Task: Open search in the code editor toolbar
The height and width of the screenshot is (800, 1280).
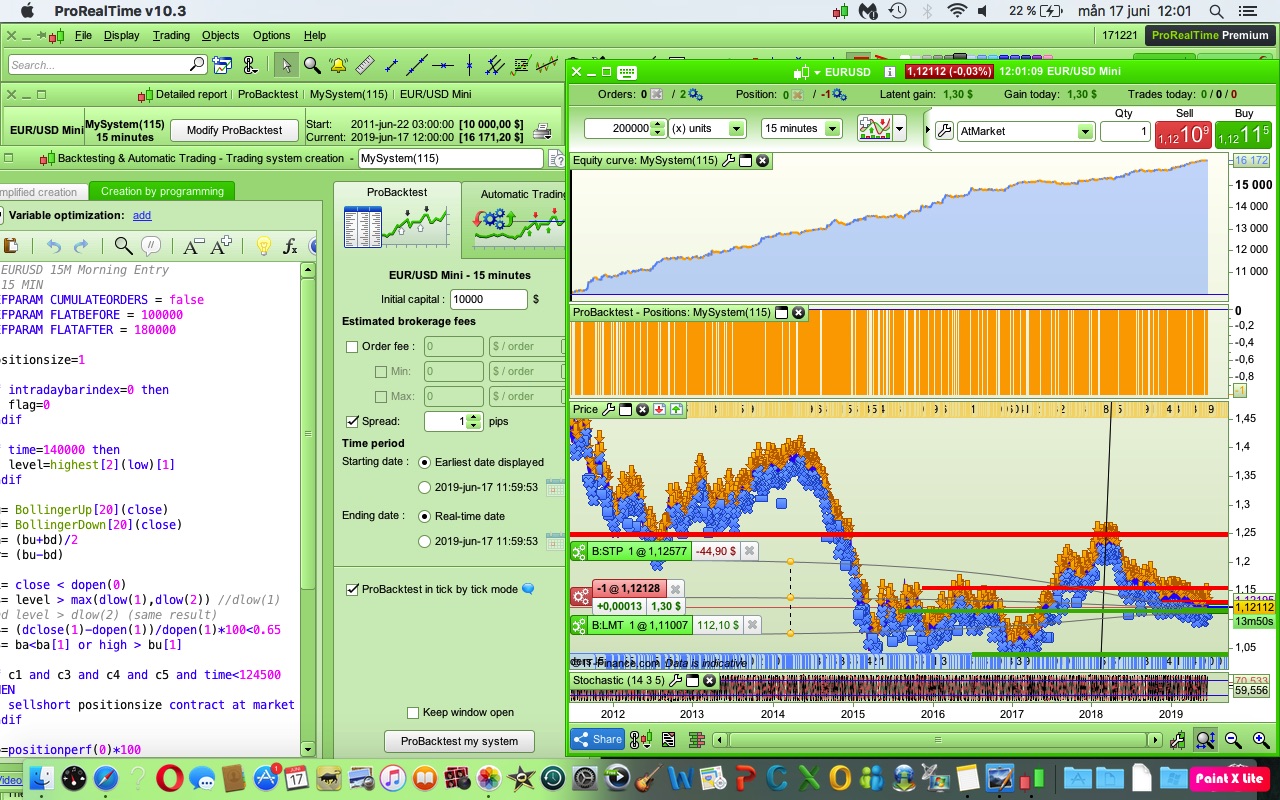Action: coord(123,246)
